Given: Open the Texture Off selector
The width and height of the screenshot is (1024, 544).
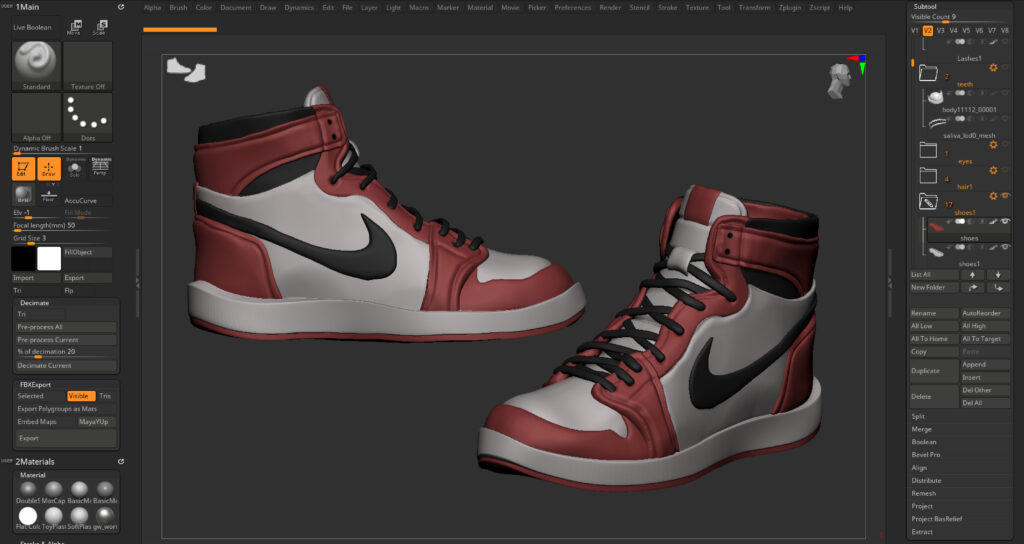Looking at the screenshot, I should tap(88, 66).
